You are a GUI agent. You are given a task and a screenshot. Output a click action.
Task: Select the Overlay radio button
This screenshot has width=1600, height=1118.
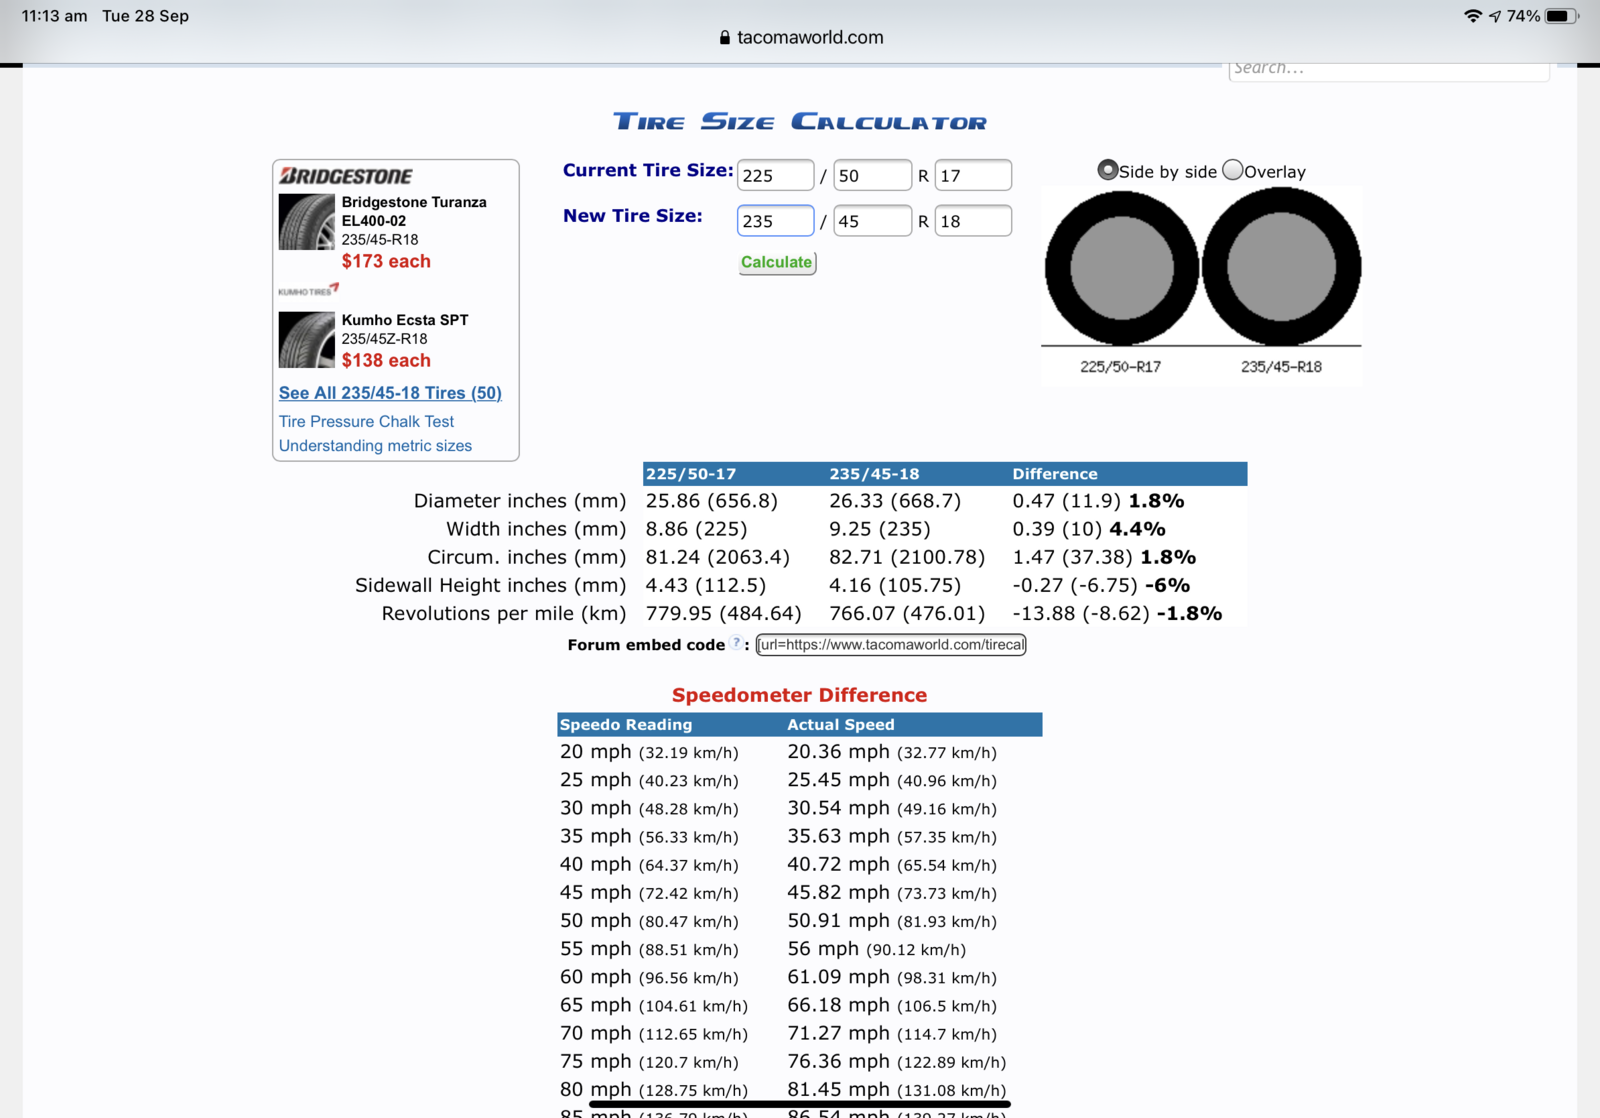1233,170
